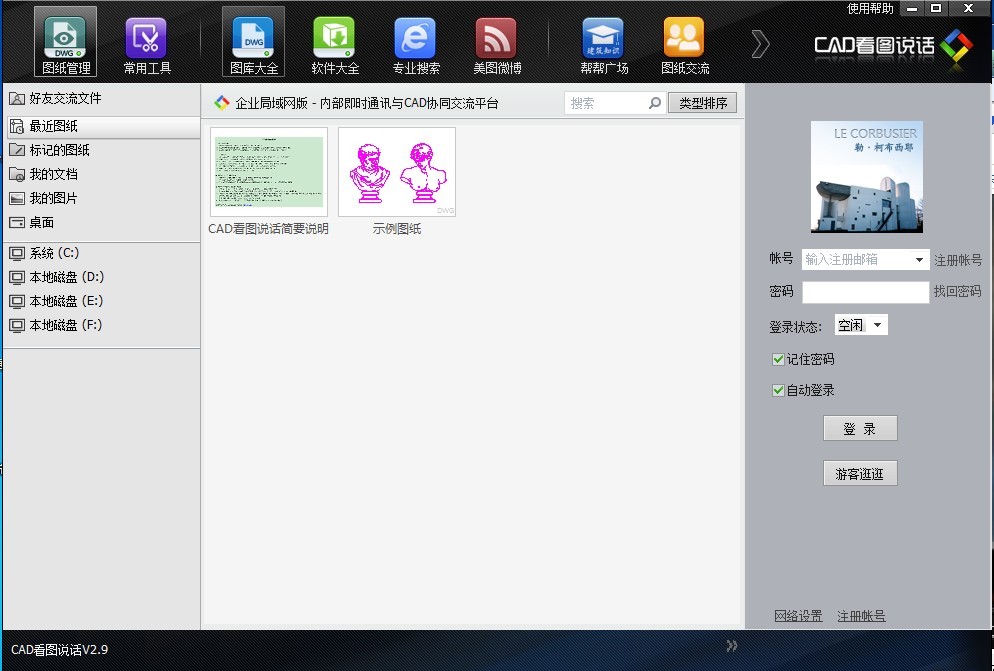Select the 软件大全 software collection icon
Screen dimensions: 994x671
pos(334,40)
